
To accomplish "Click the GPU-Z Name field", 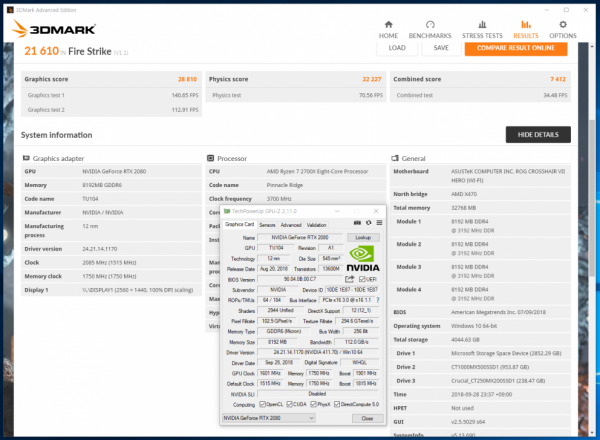I will (300, 238).
